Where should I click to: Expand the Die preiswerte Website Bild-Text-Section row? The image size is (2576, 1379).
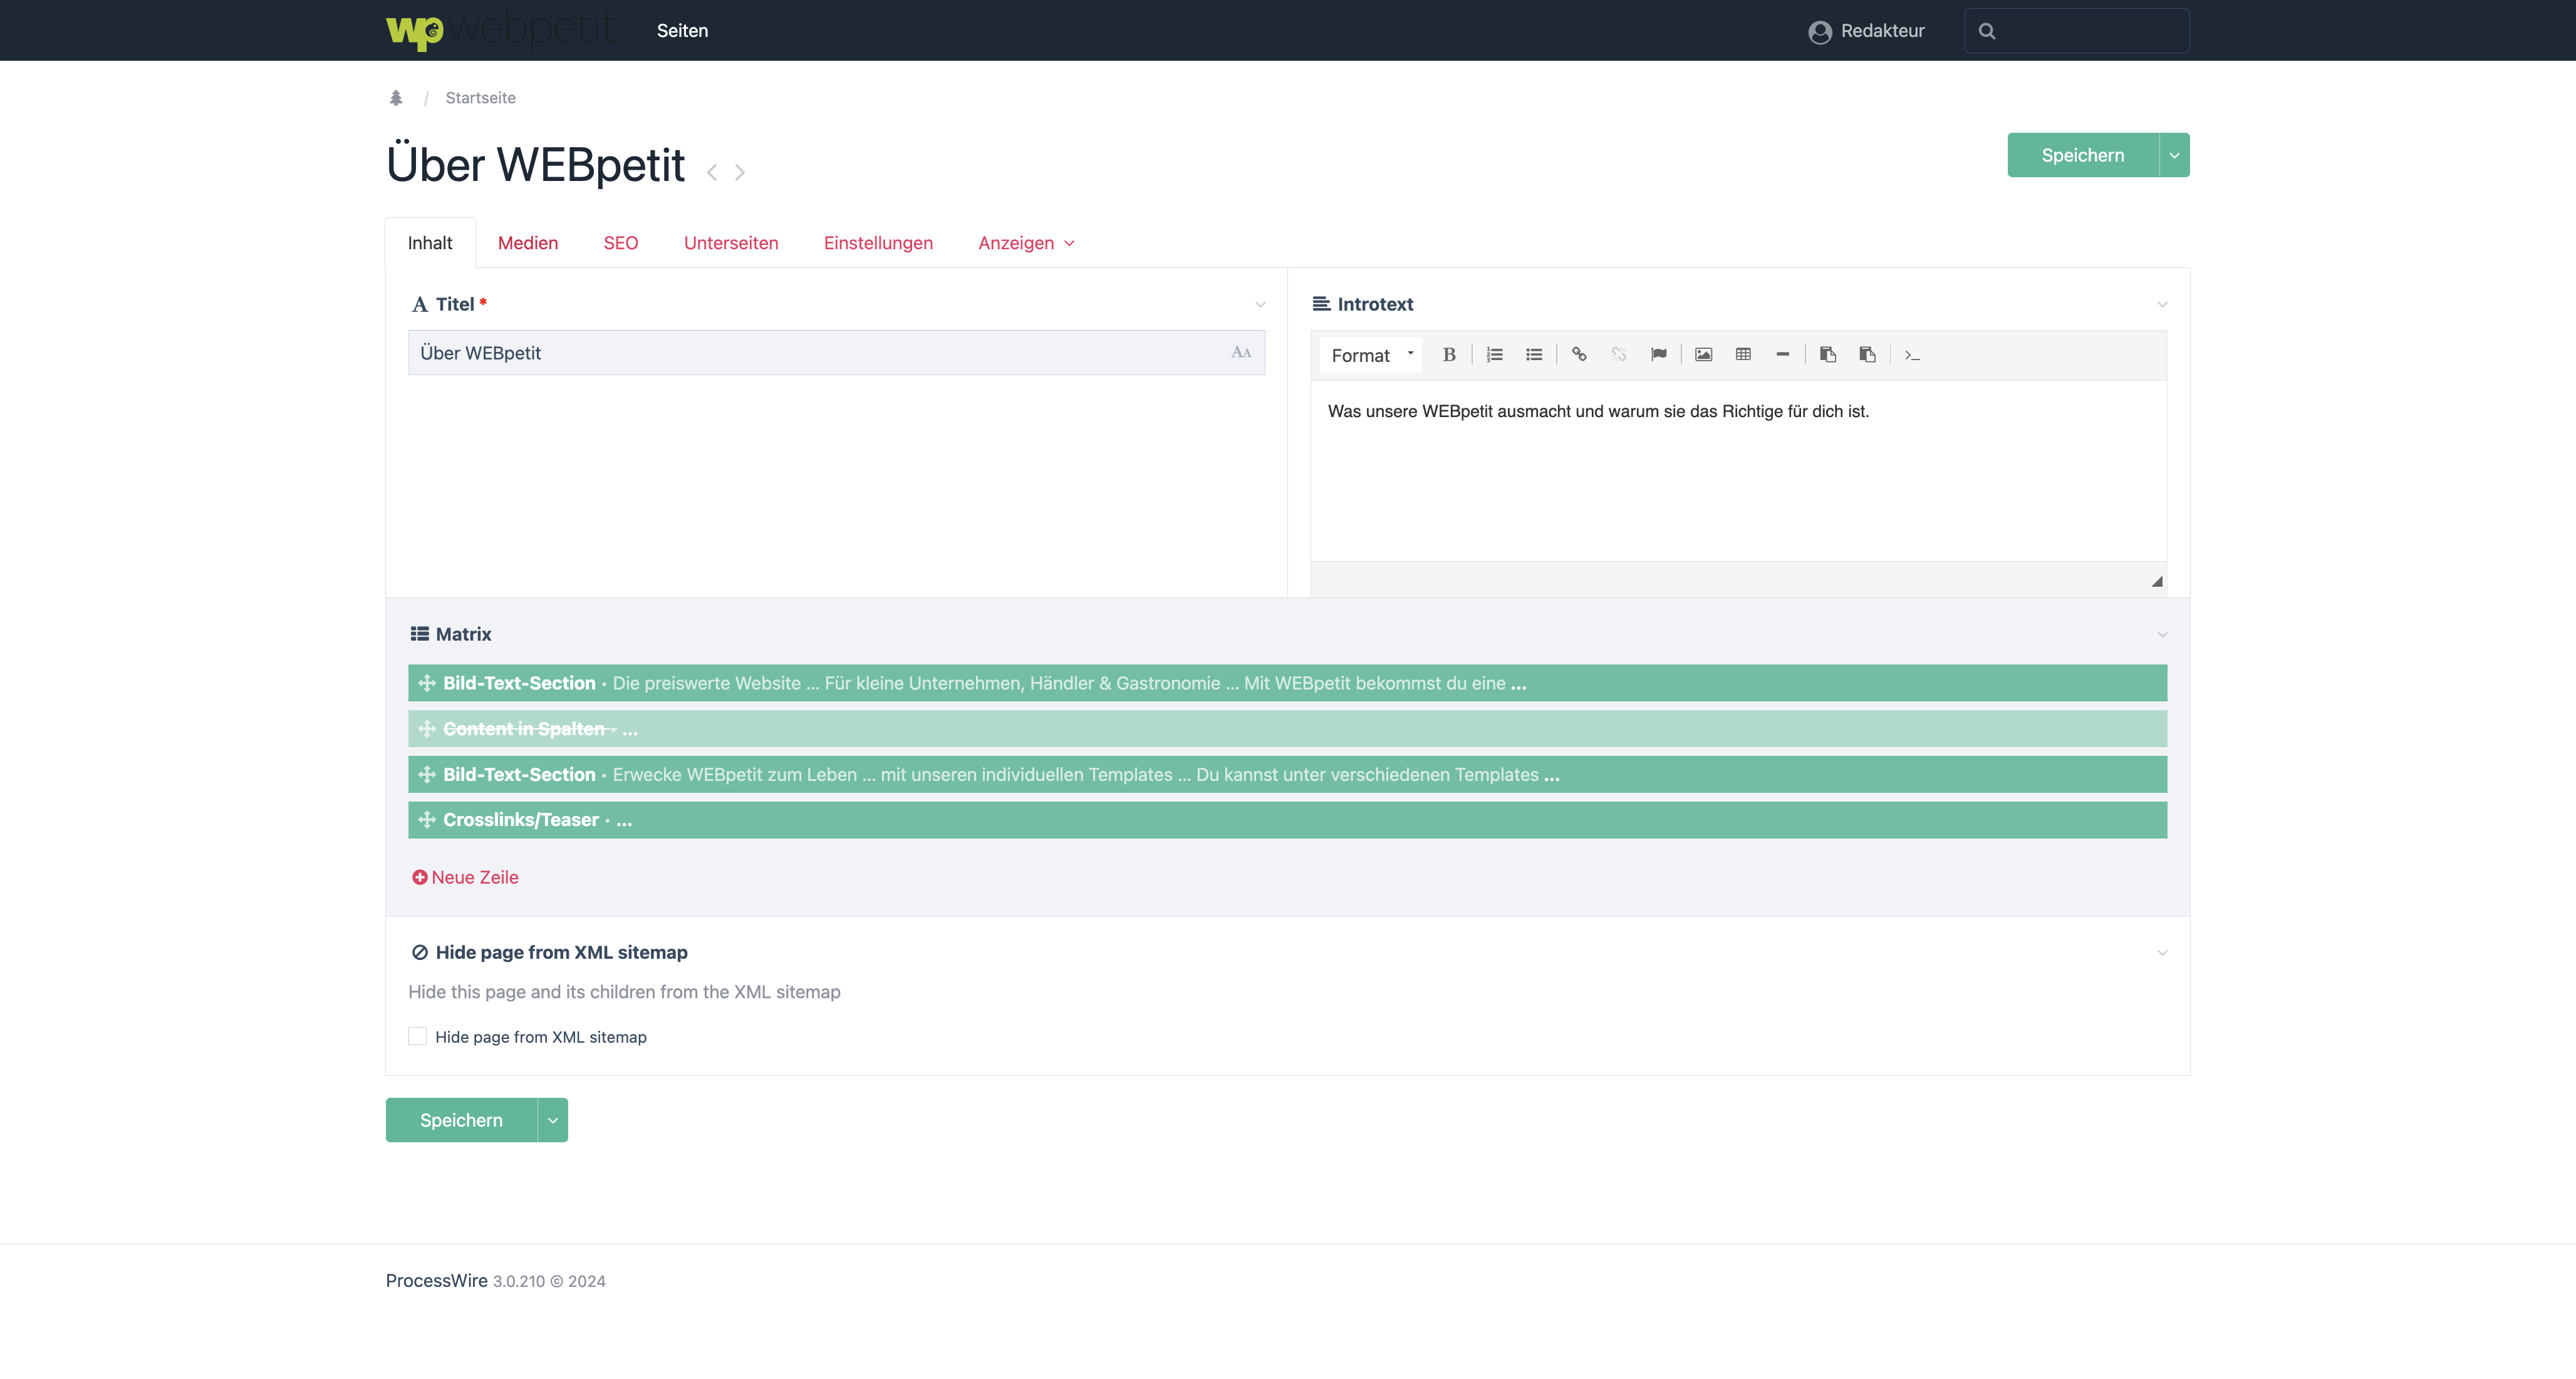[x=1287, y=683]
